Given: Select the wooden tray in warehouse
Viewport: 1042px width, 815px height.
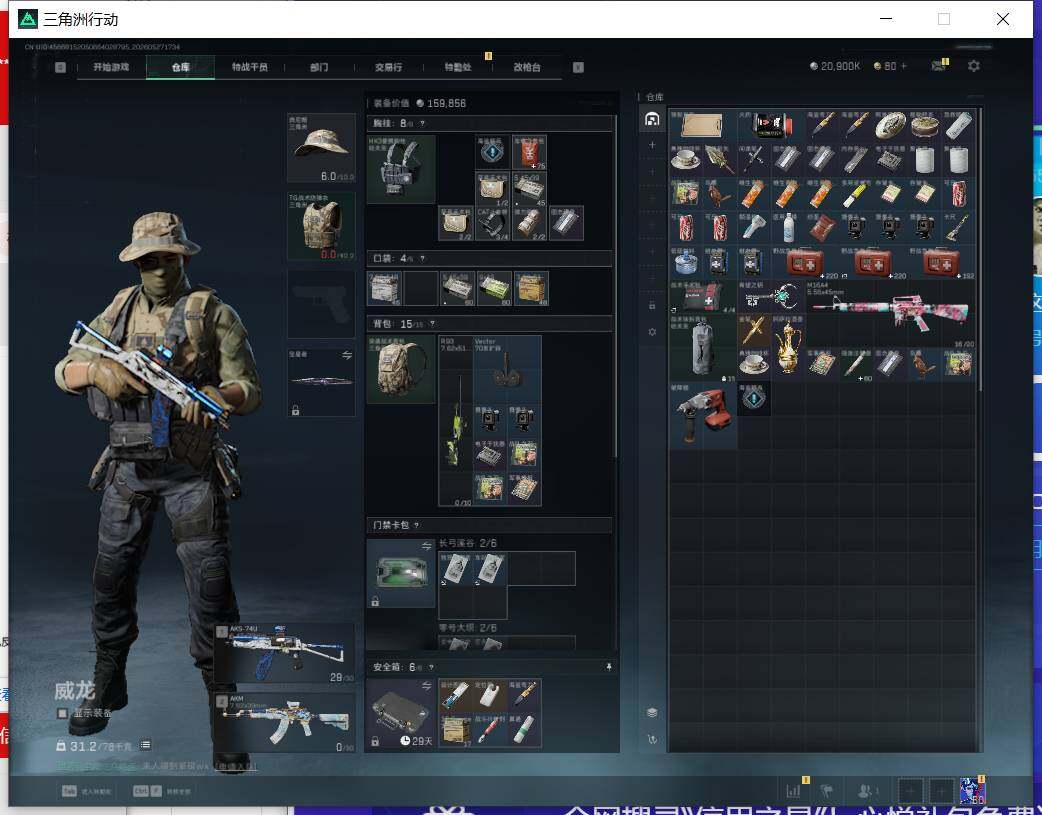Looking at the screenshot, I should [x=703, y=126].
